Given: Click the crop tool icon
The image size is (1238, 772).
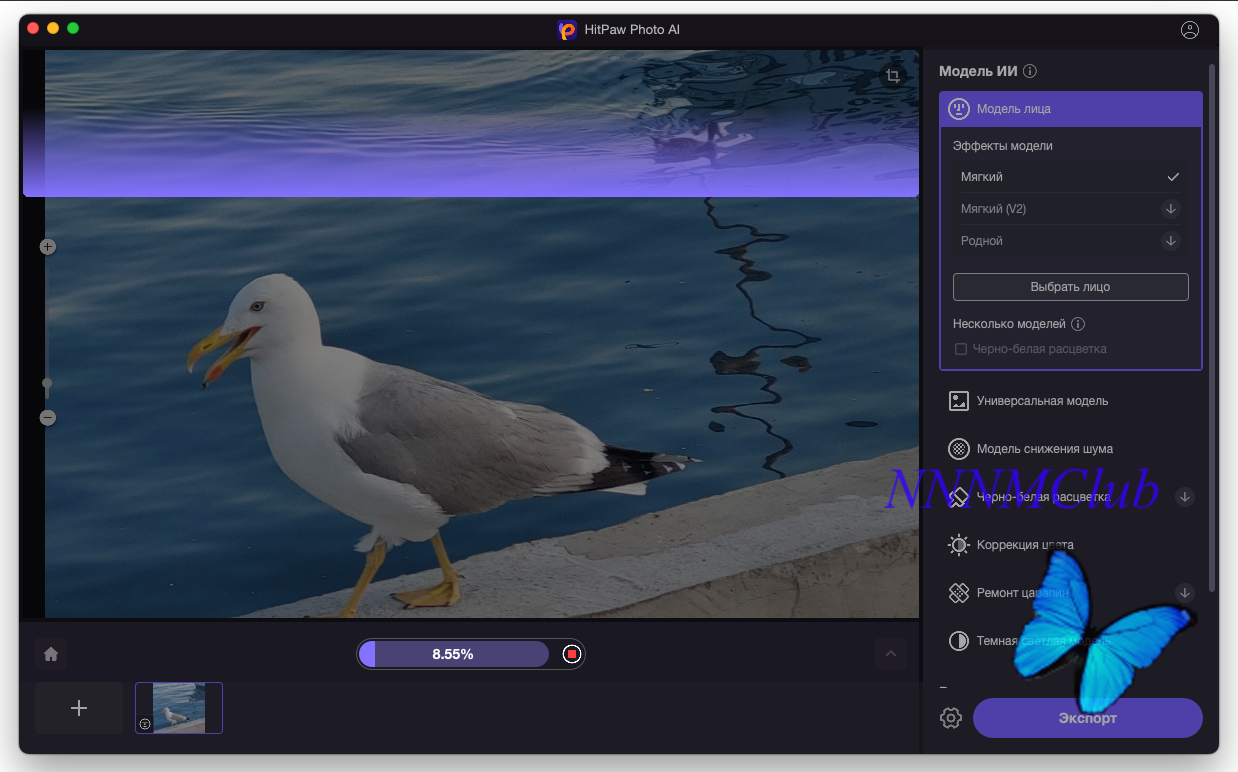Looking at the screenshot, I should [x=893, y=76].
